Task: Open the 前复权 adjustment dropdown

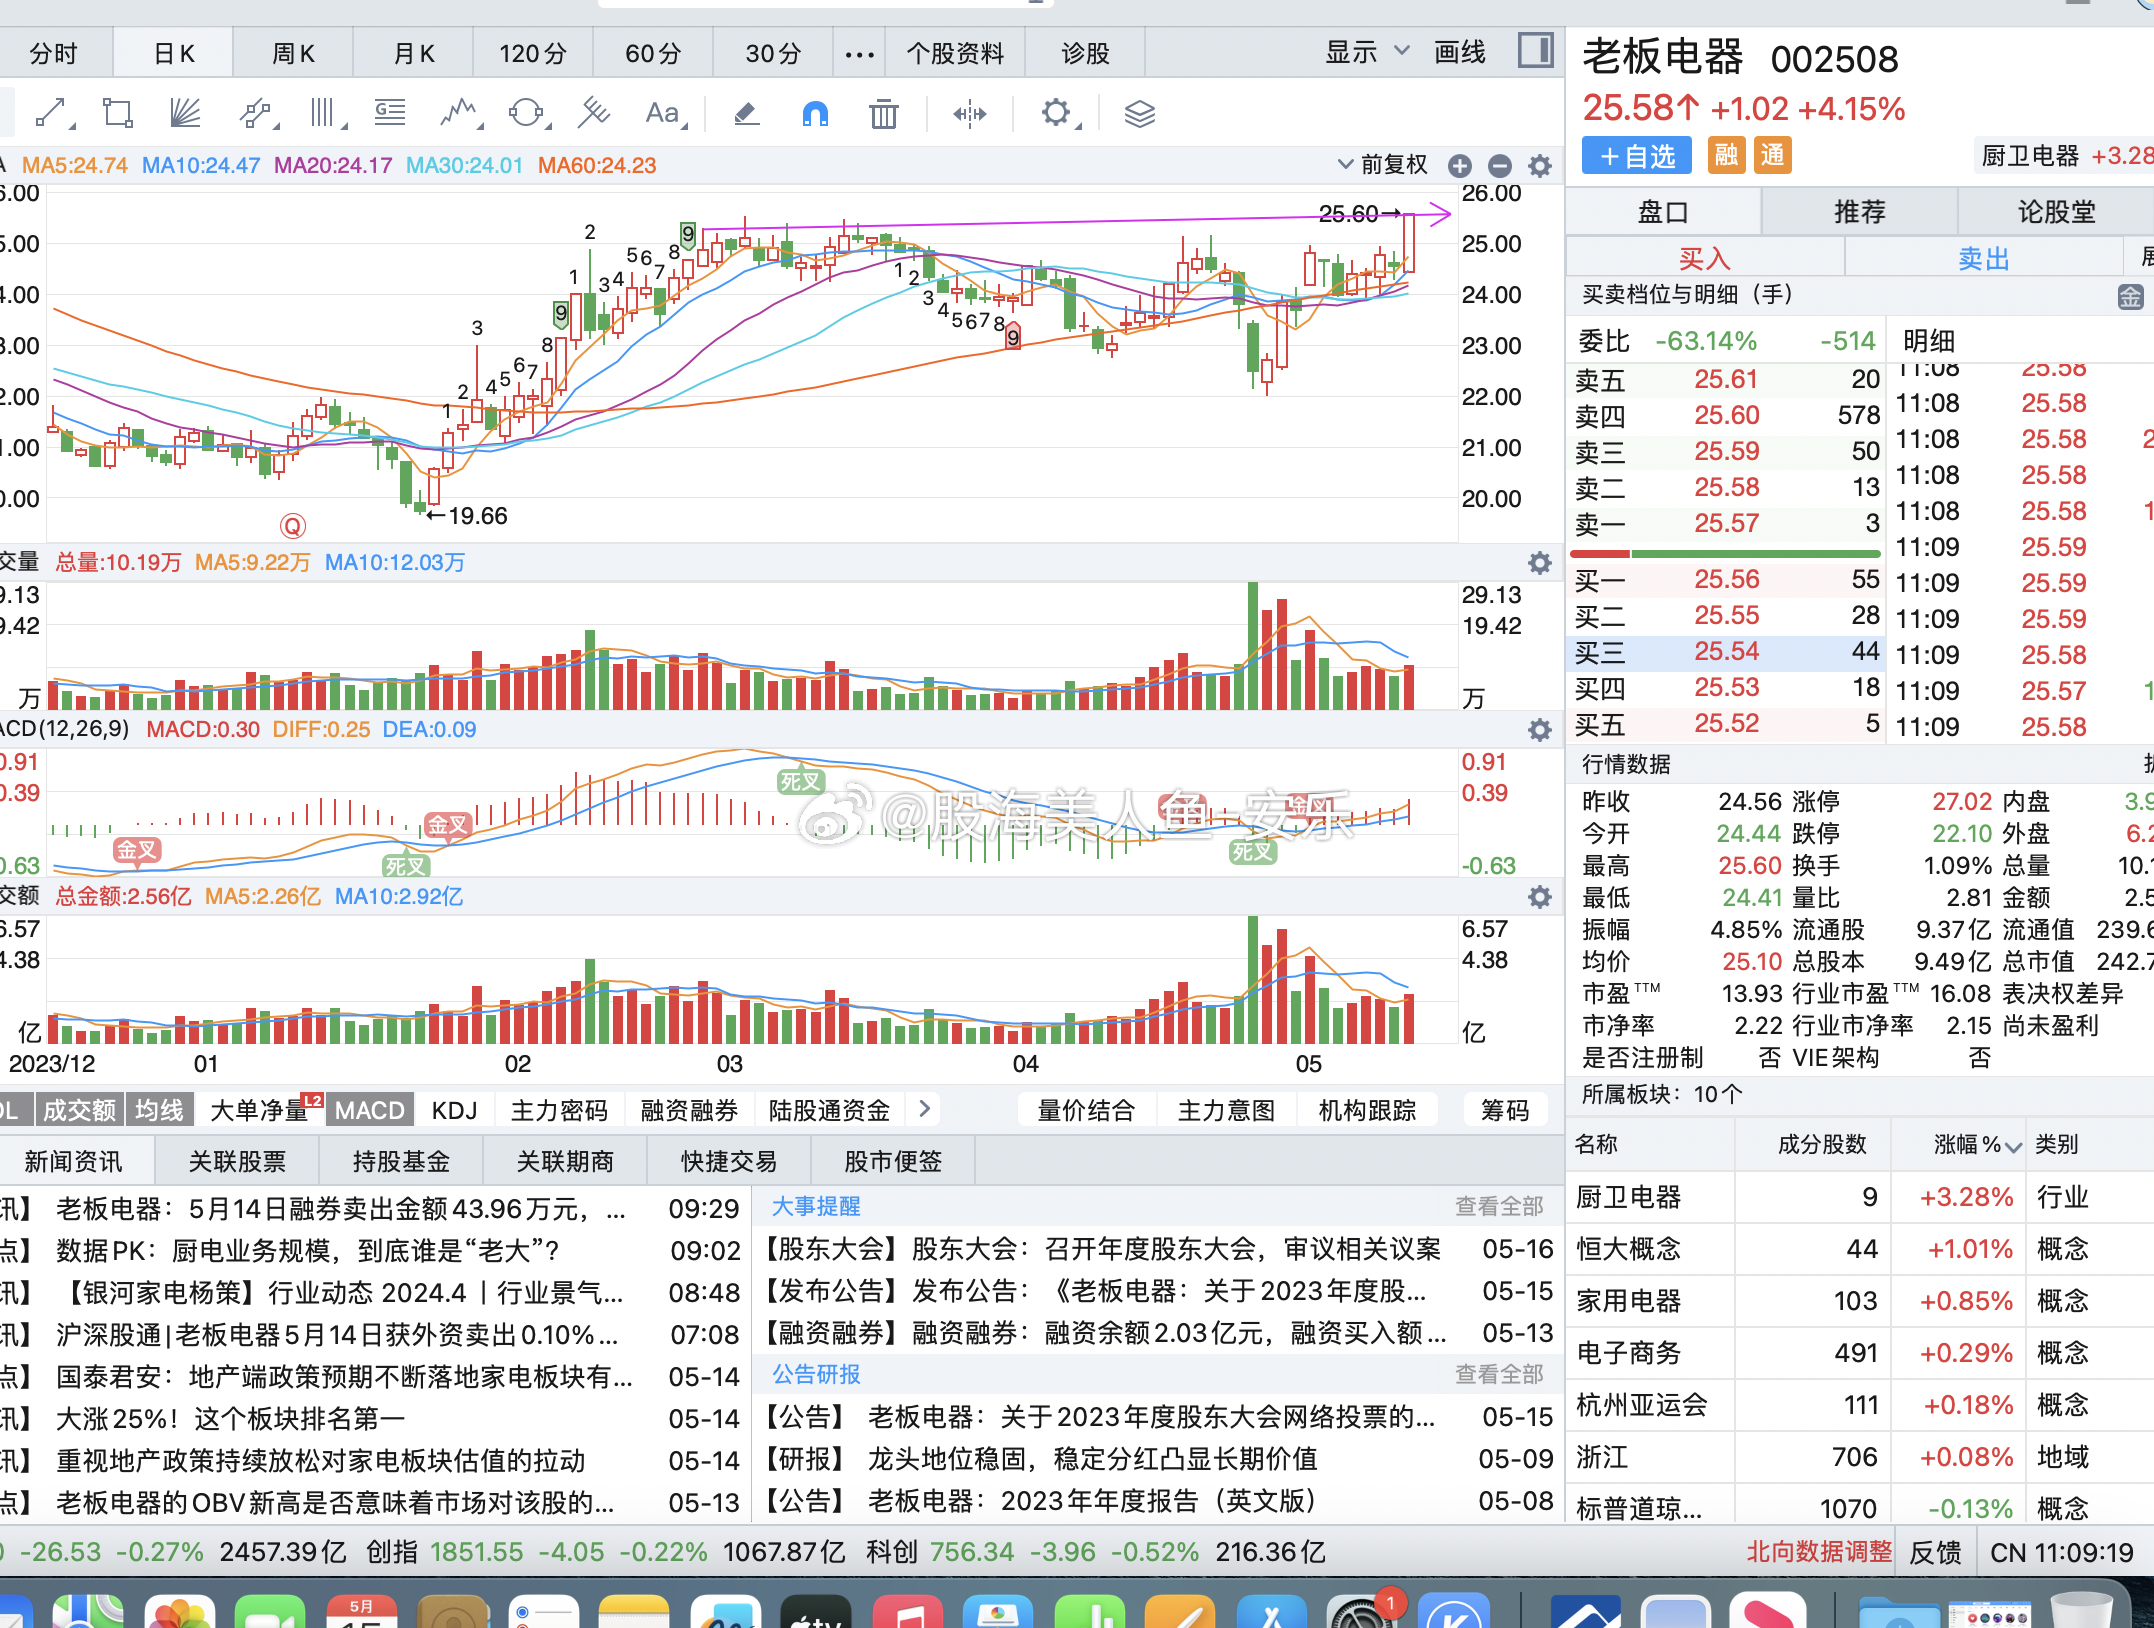Action: 1383,165
